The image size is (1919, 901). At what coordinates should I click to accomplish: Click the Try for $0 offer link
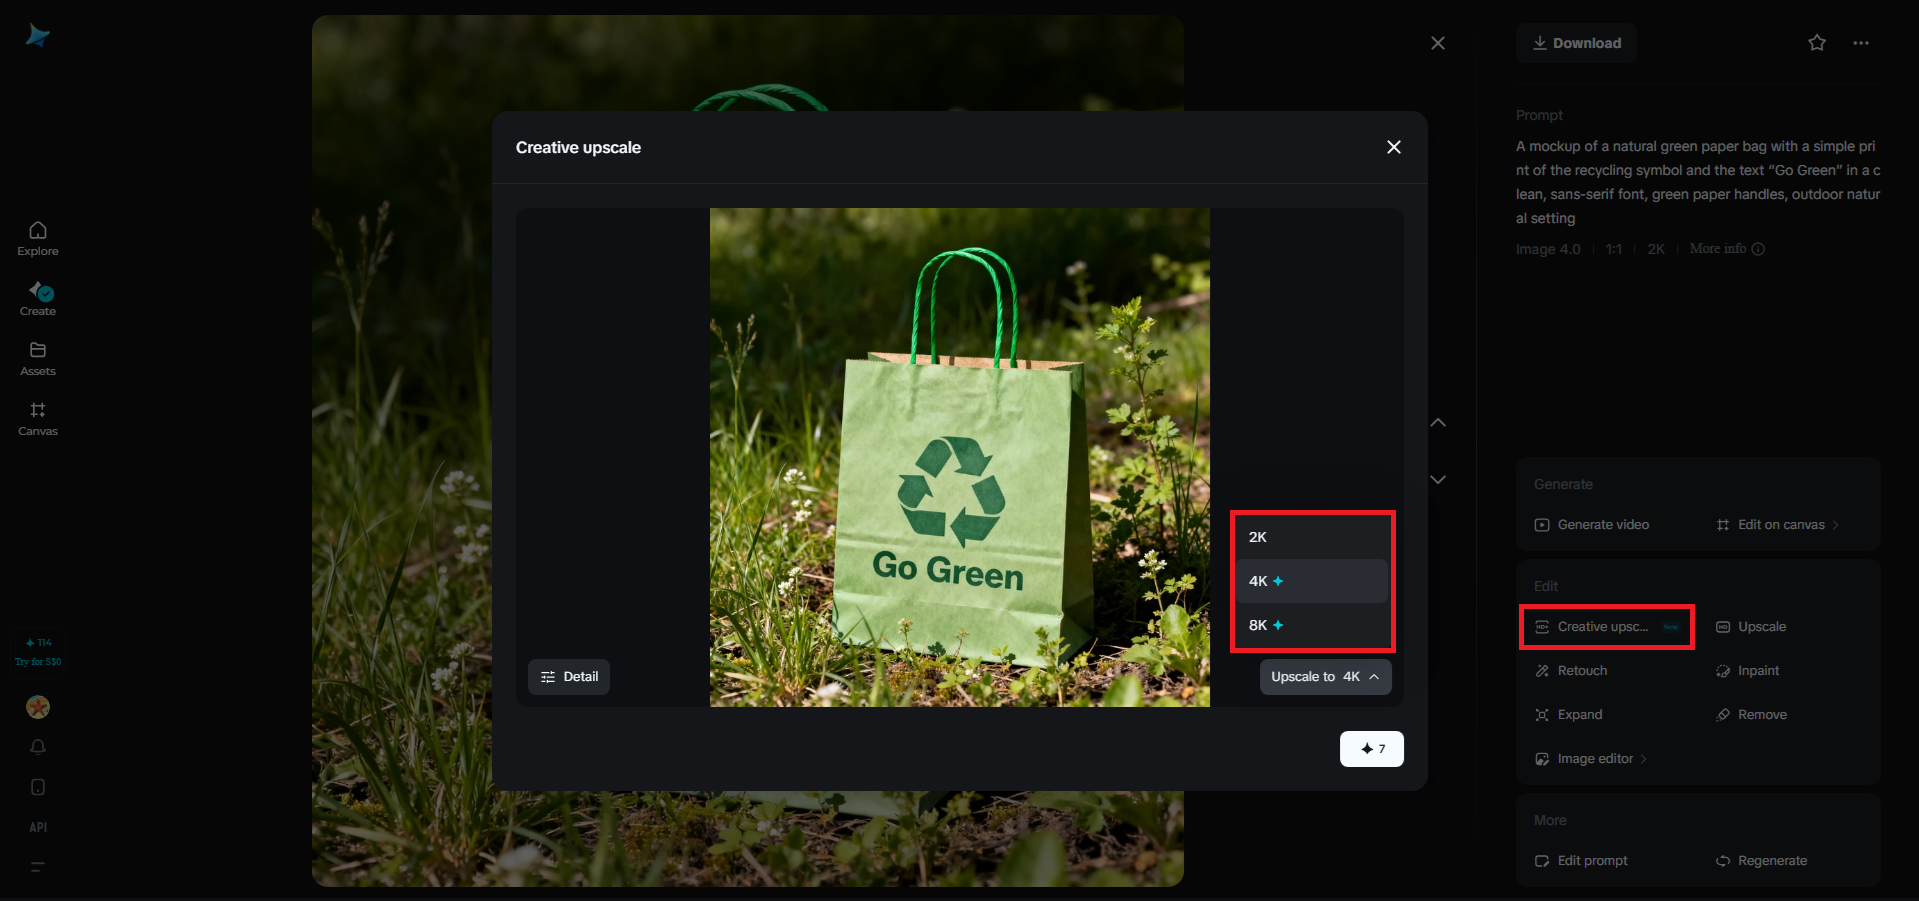[38, 662]
